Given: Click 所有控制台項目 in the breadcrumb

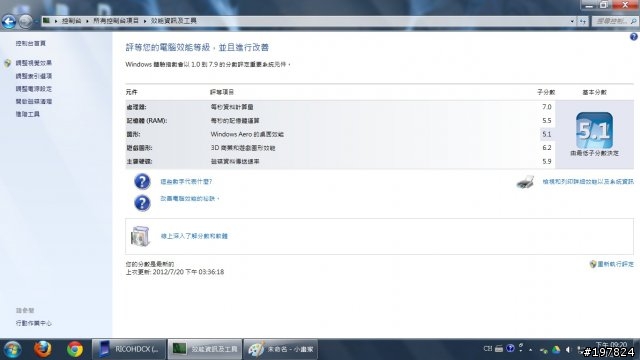Looking at the screenshot, I should point(116,21).
